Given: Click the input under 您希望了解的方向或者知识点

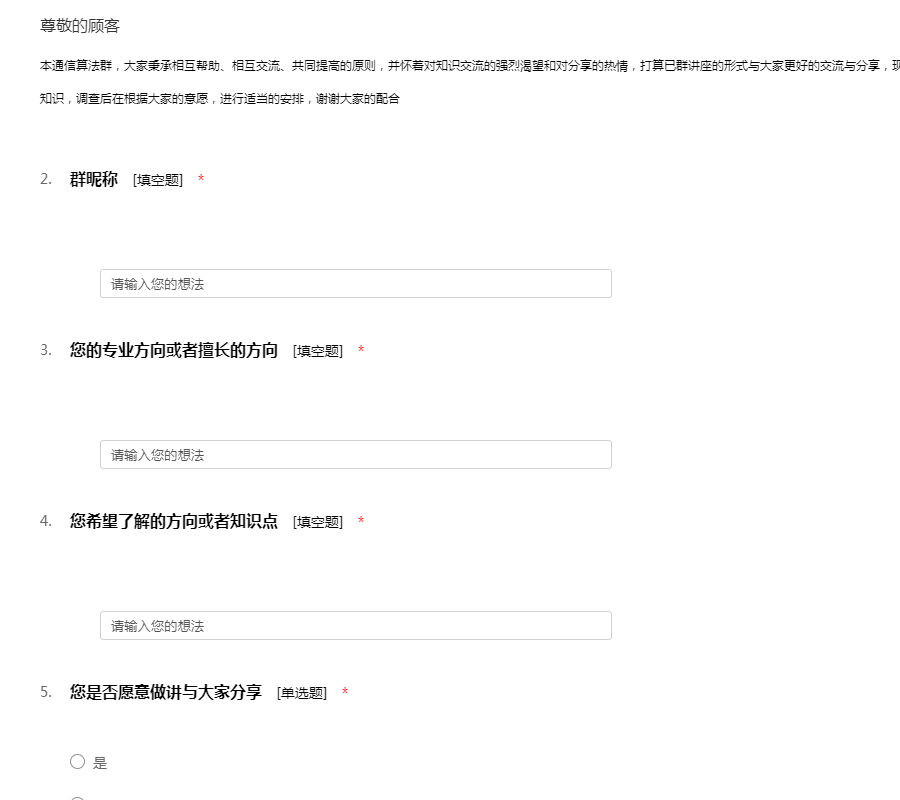Looking at the screenshot, I should coord(355,626).
